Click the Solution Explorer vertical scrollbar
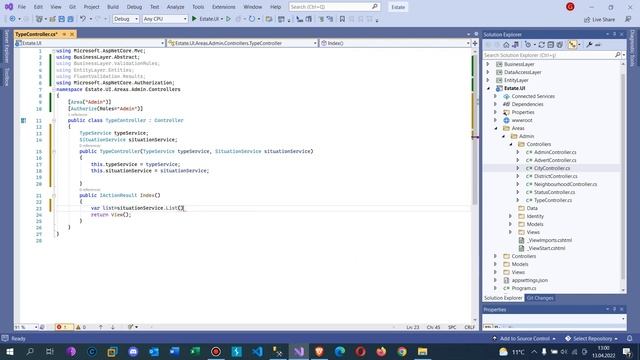Viewport: 640px width, 360px height. [x=623, y=176]
